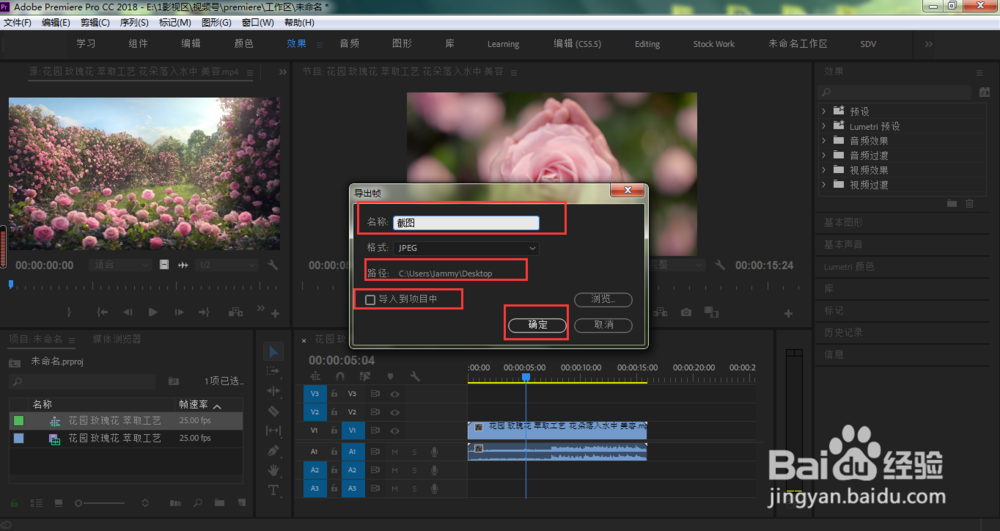Open timeline display settings wrench

[x=415, y=376]
